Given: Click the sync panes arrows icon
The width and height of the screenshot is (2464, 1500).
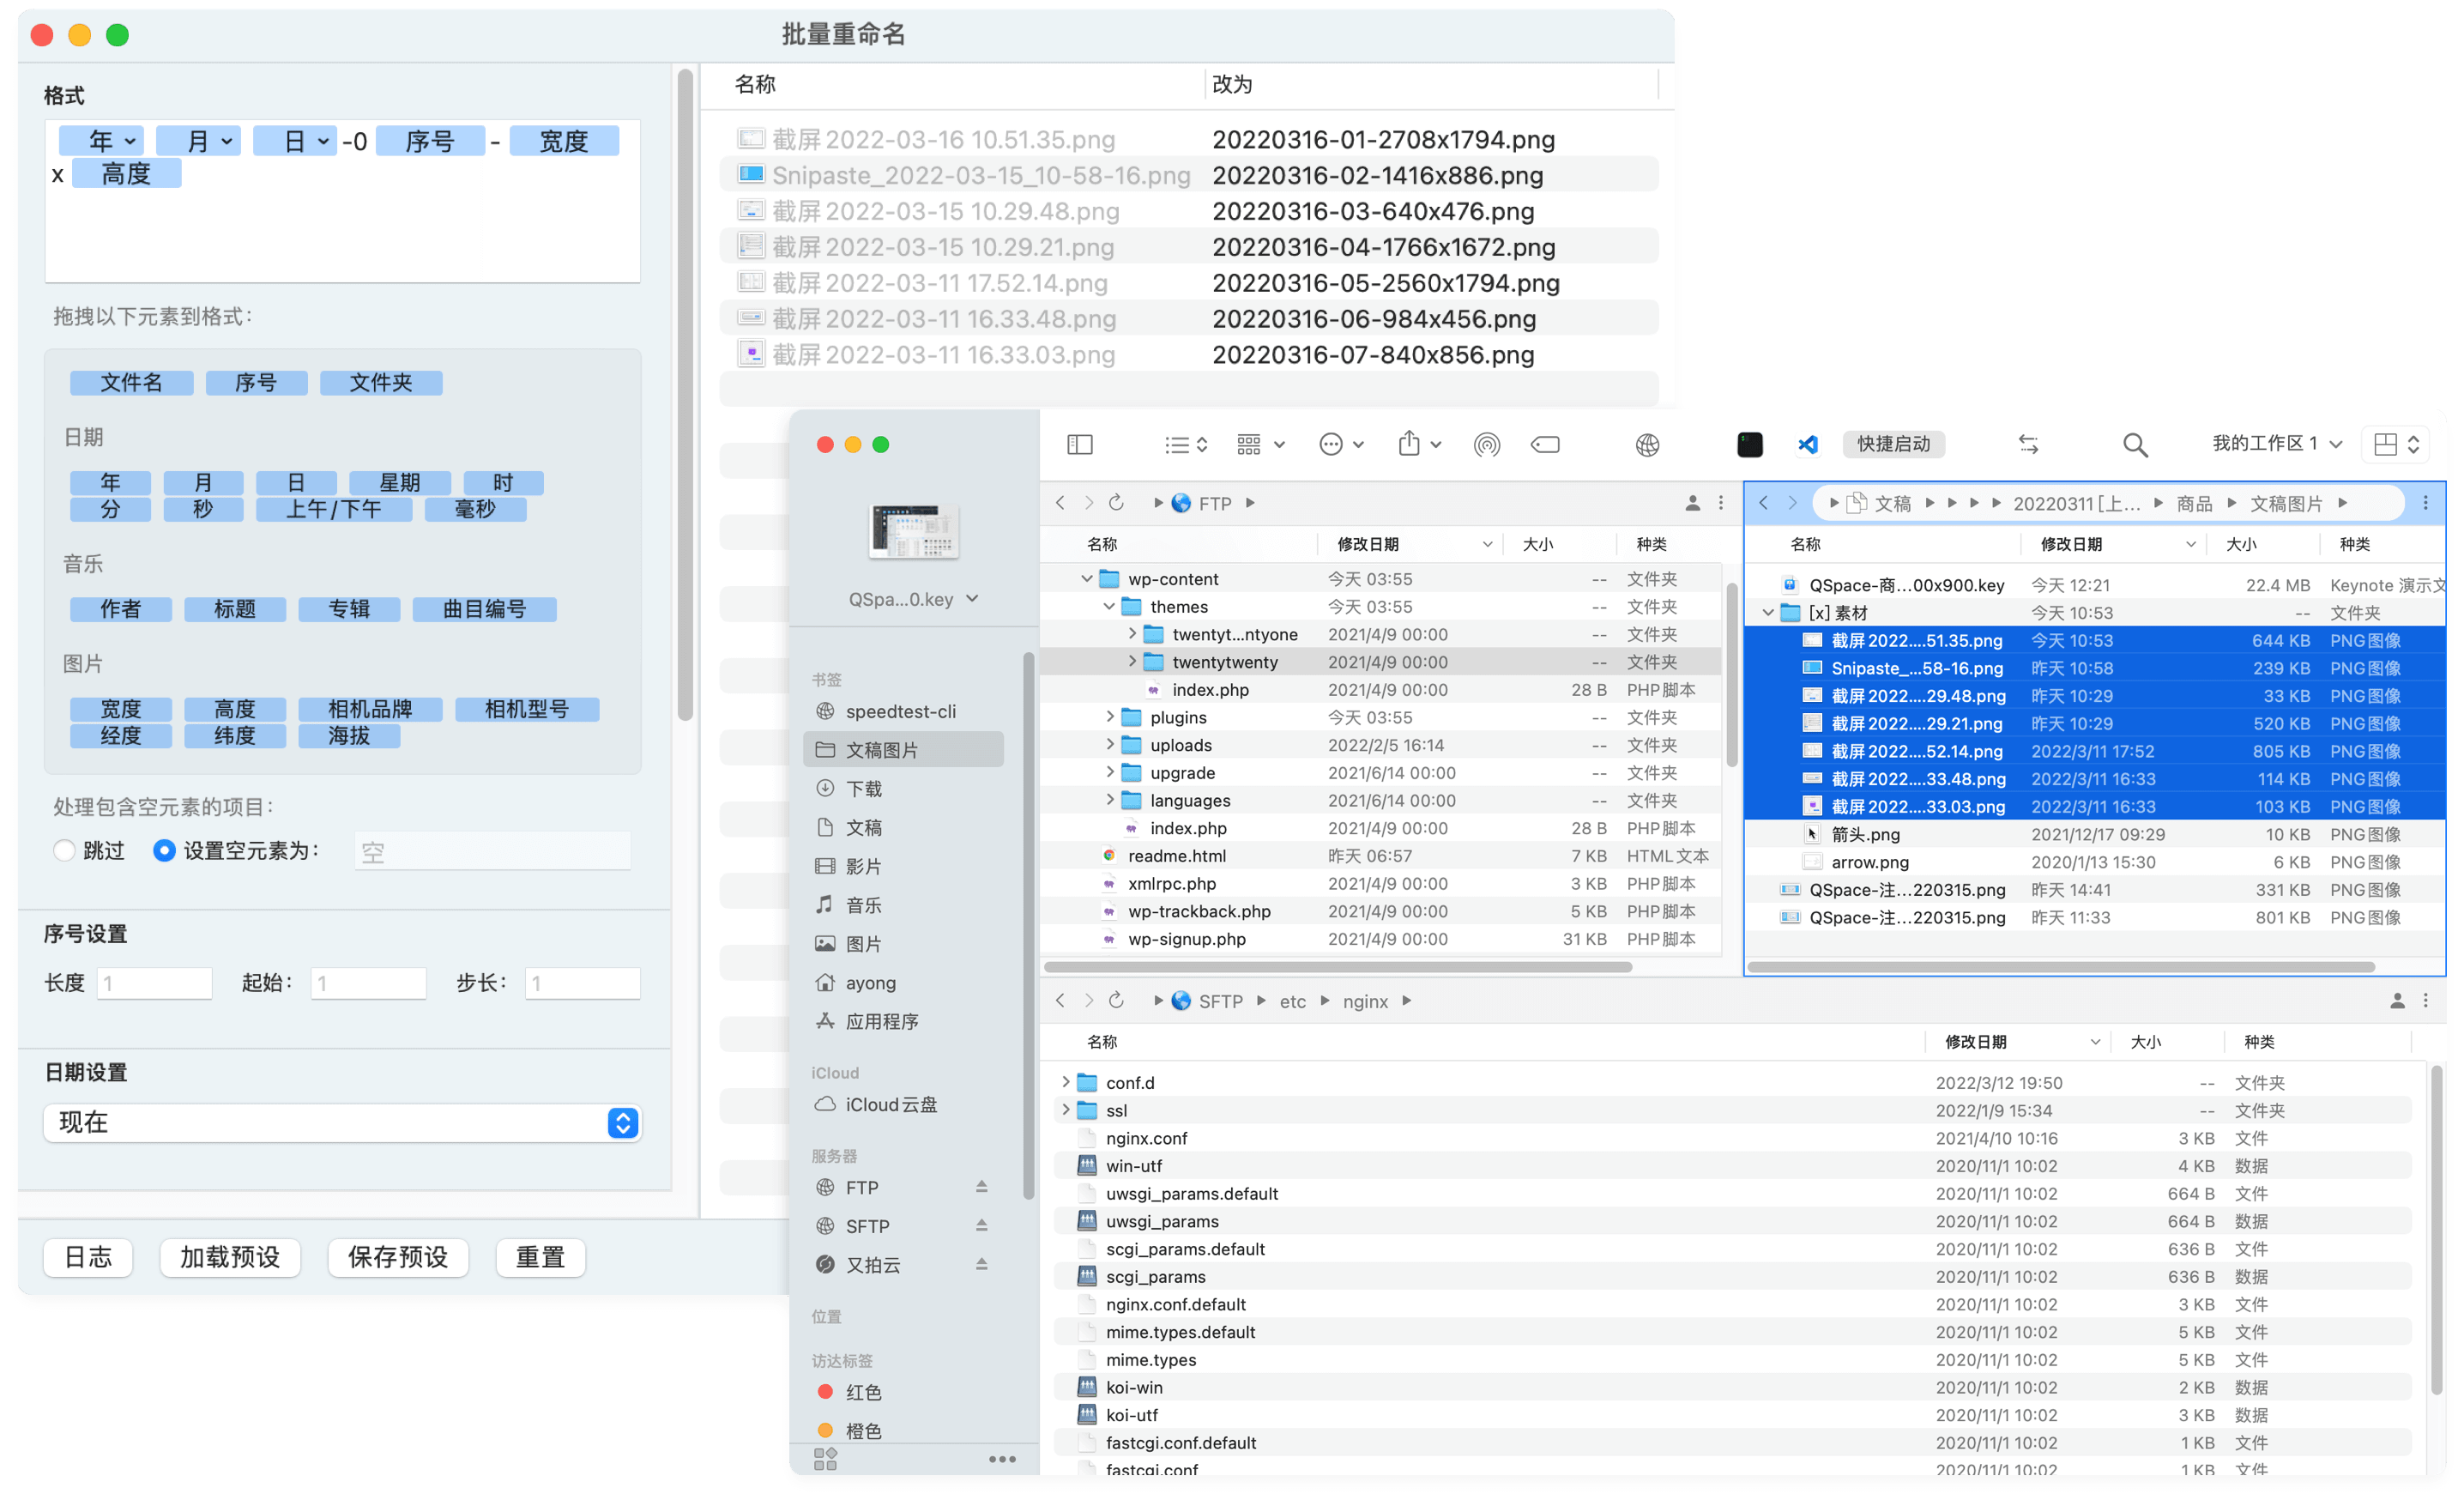Looking at the screenshot, I should point(2027,444).
